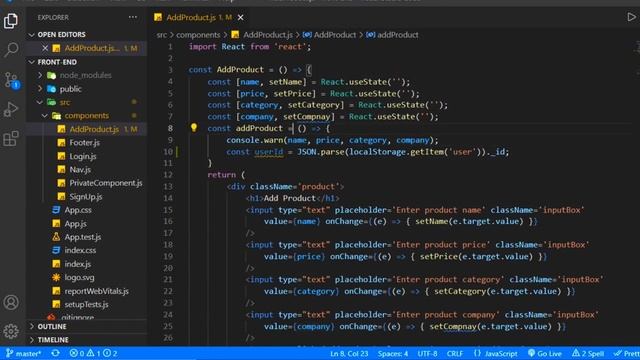
Task: Click the Go Live status button
Action: (x=544, y=353)
